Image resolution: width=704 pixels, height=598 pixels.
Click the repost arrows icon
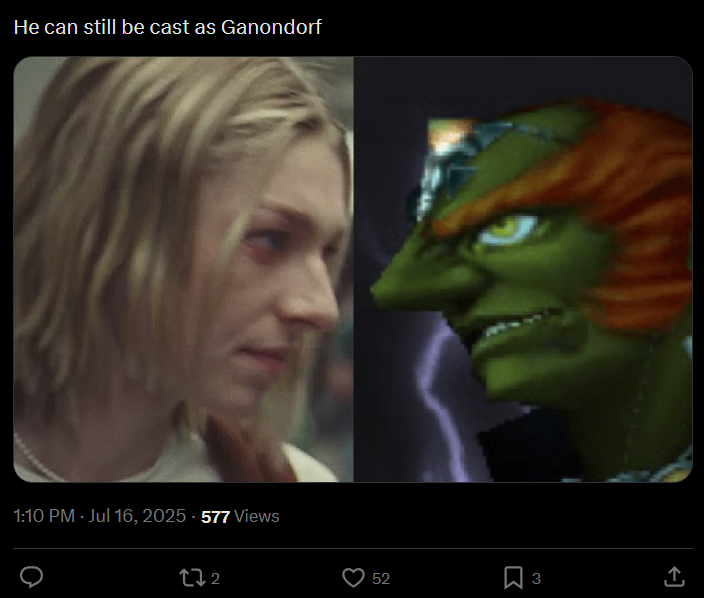(193, 578)
